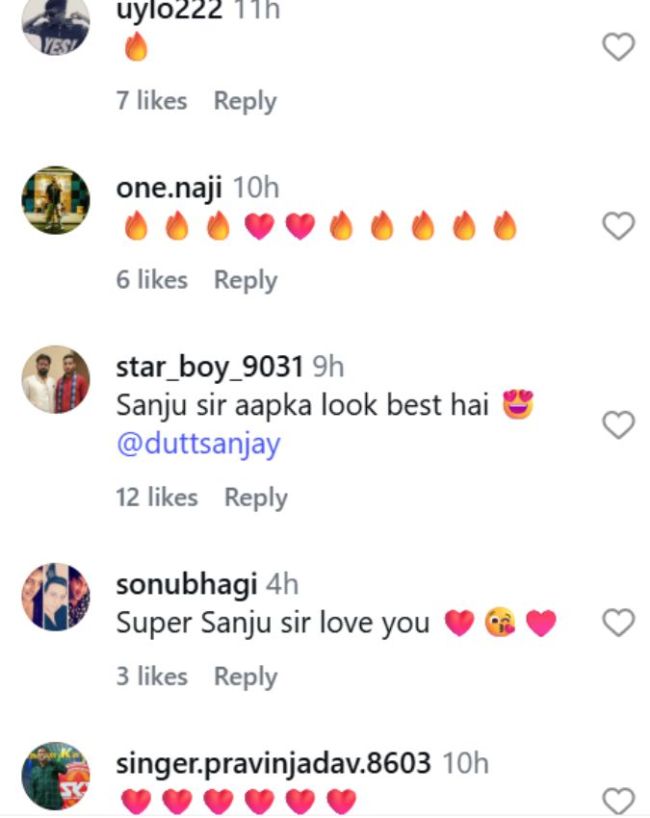Heart the comment from sonubhagi
Screen dimensions: 650x818
coord(619,623)
